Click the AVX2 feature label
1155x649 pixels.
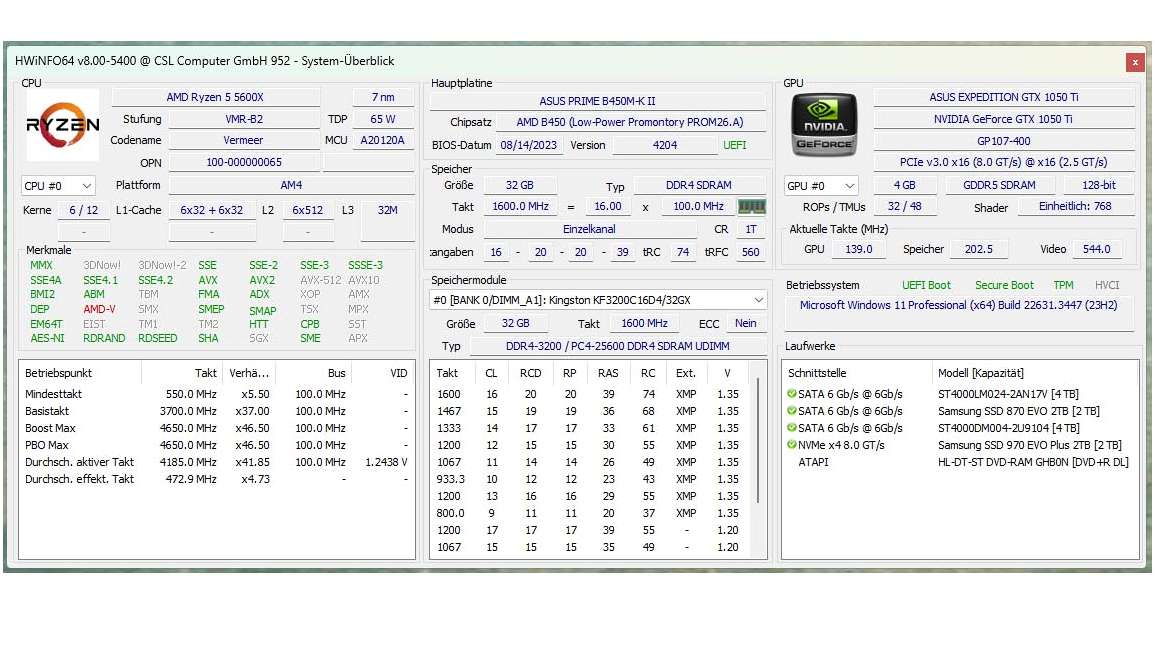[x=262, y=280]
